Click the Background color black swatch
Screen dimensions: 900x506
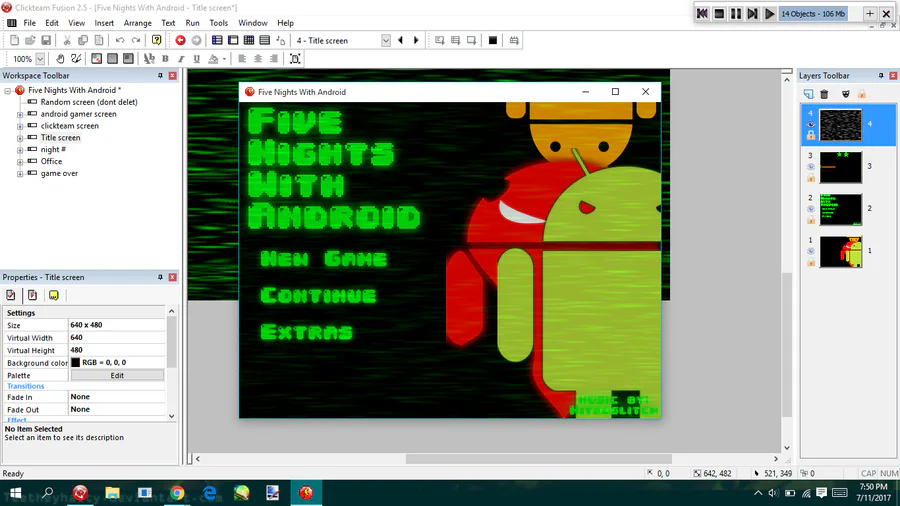click(x=75, y=363)
